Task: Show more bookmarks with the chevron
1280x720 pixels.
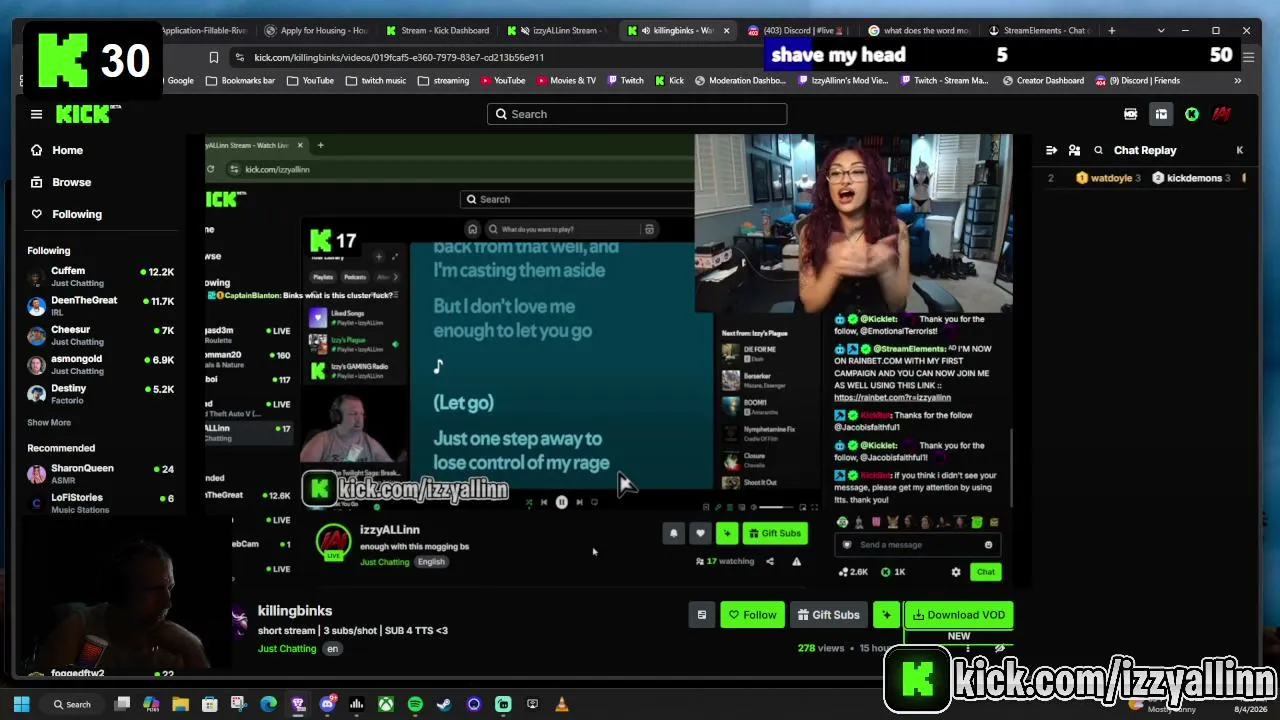Action: 1237,81
